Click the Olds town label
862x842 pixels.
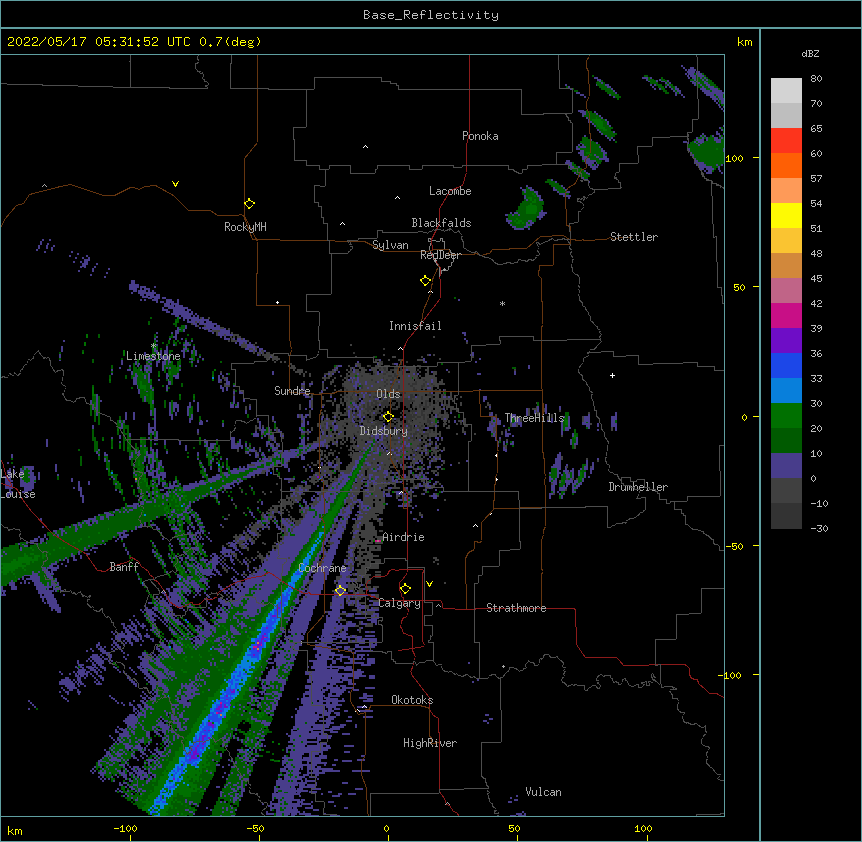(388, 394)
